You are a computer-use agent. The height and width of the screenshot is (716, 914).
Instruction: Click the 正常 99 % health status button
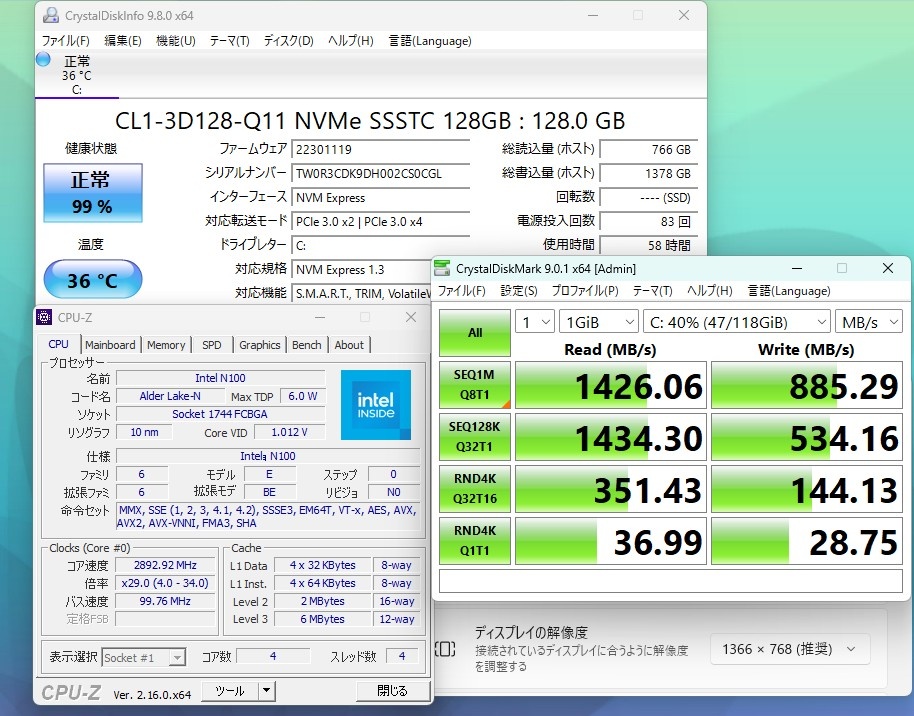[x=93, y=193]
